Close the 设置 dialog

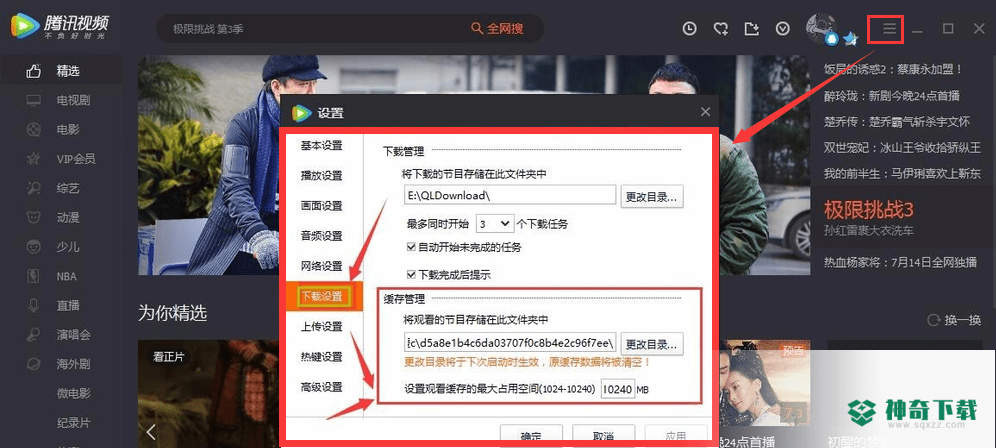tap(705, 112)
